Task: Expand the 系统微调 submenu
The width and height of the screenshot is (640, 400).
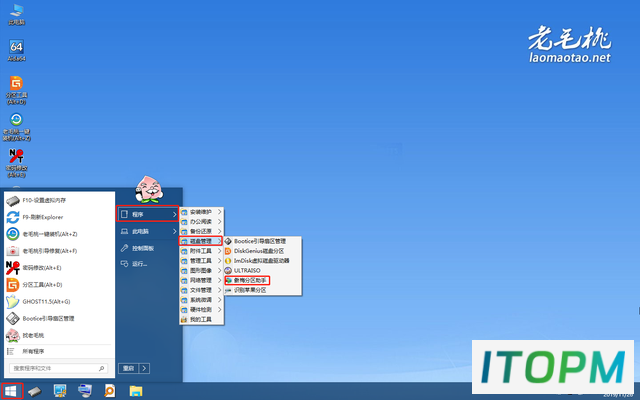Action: pos(202,300)
